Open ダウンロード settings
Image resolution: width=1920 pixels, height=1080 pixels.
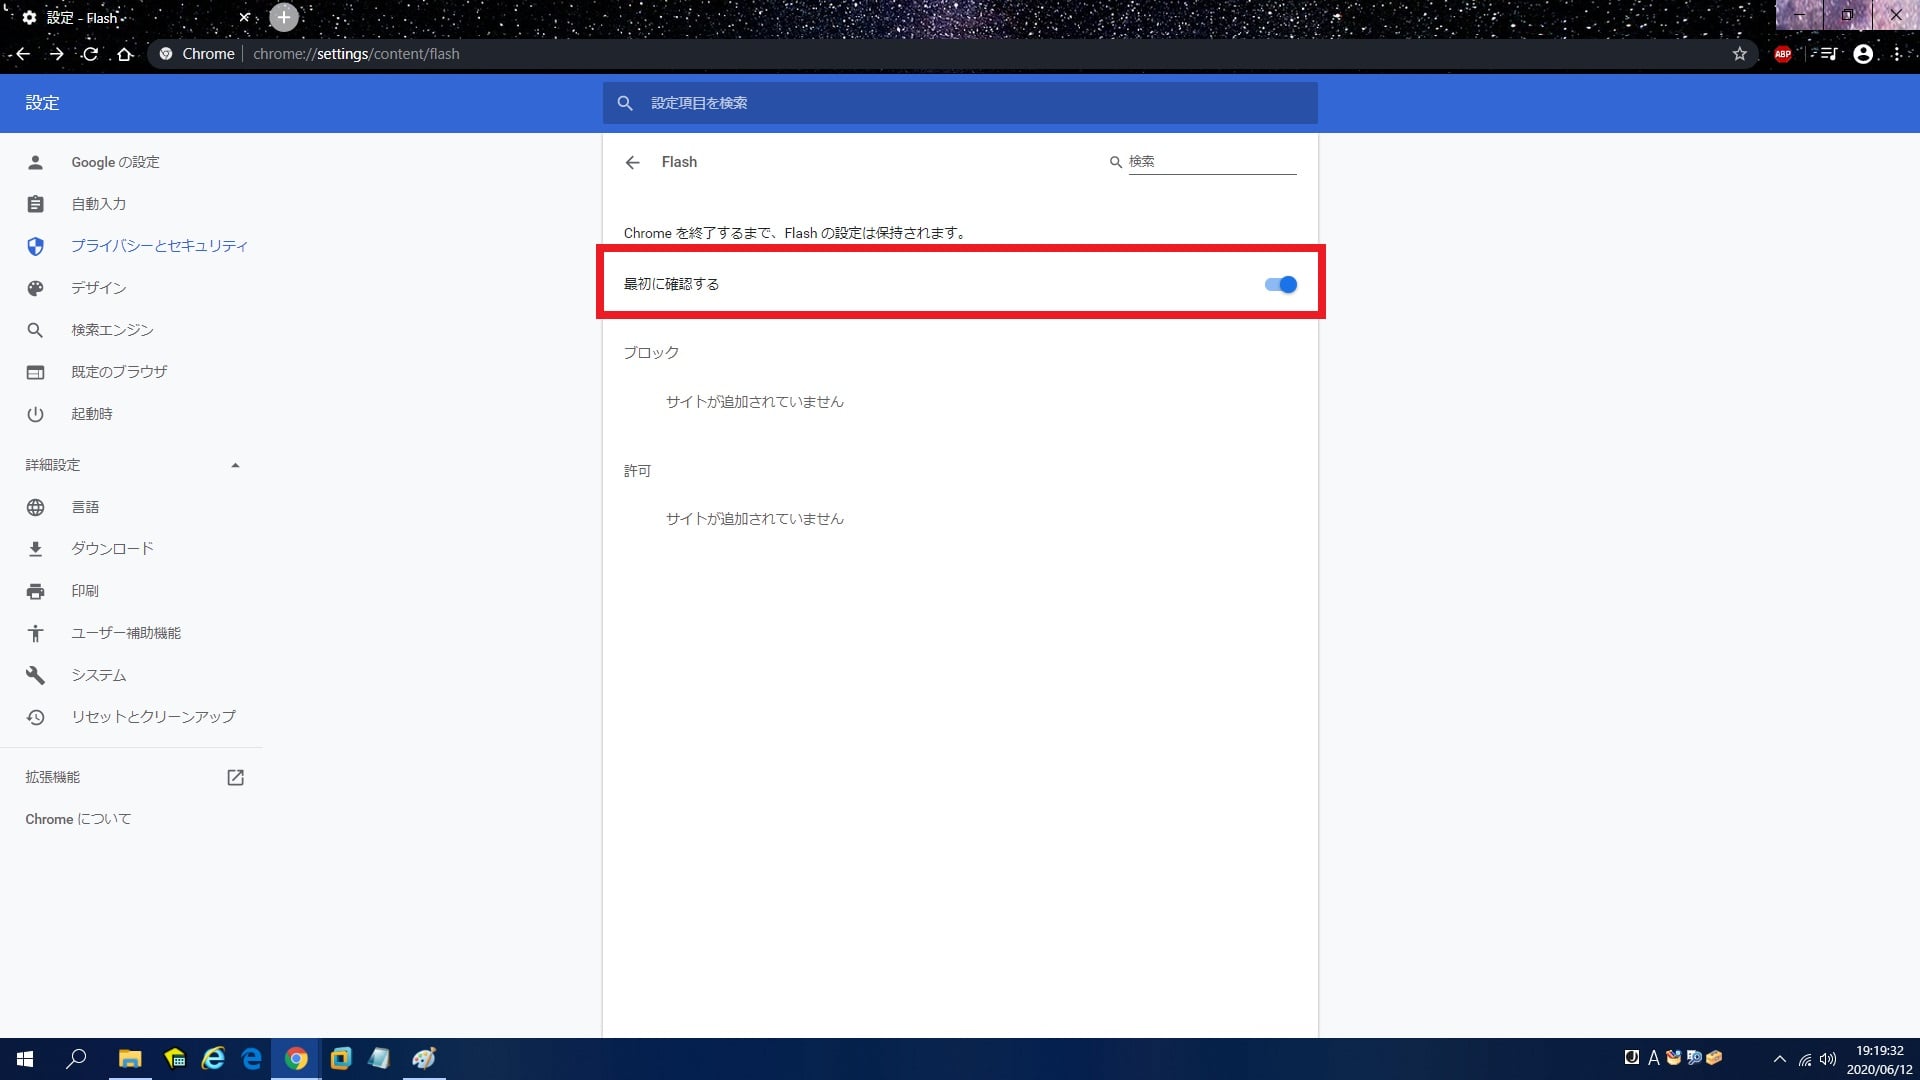pos(112,549)
